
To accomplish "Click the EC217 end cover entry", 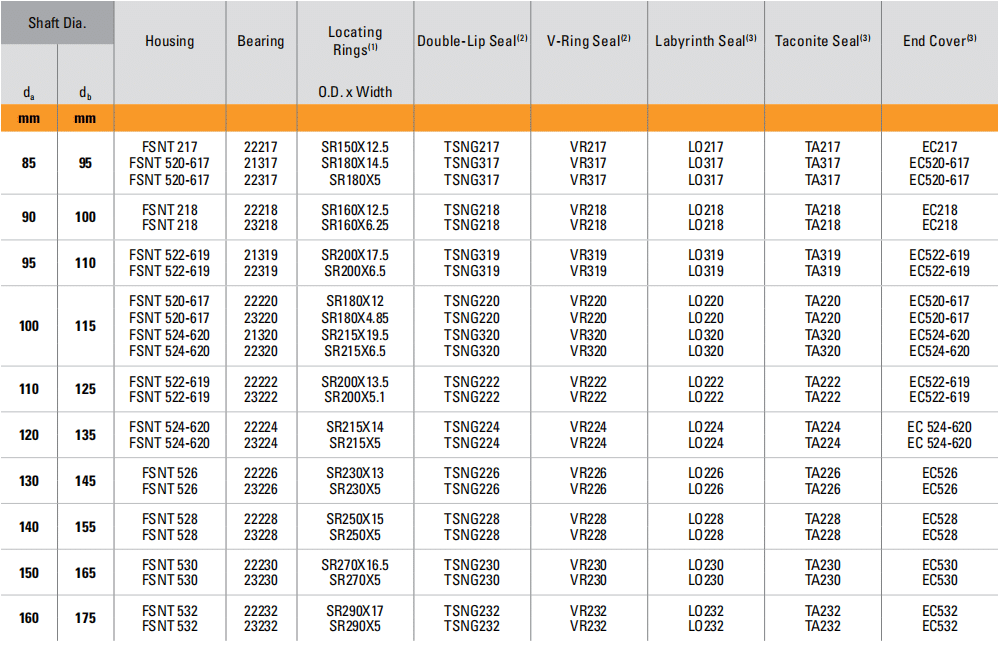I will point(939,147).
